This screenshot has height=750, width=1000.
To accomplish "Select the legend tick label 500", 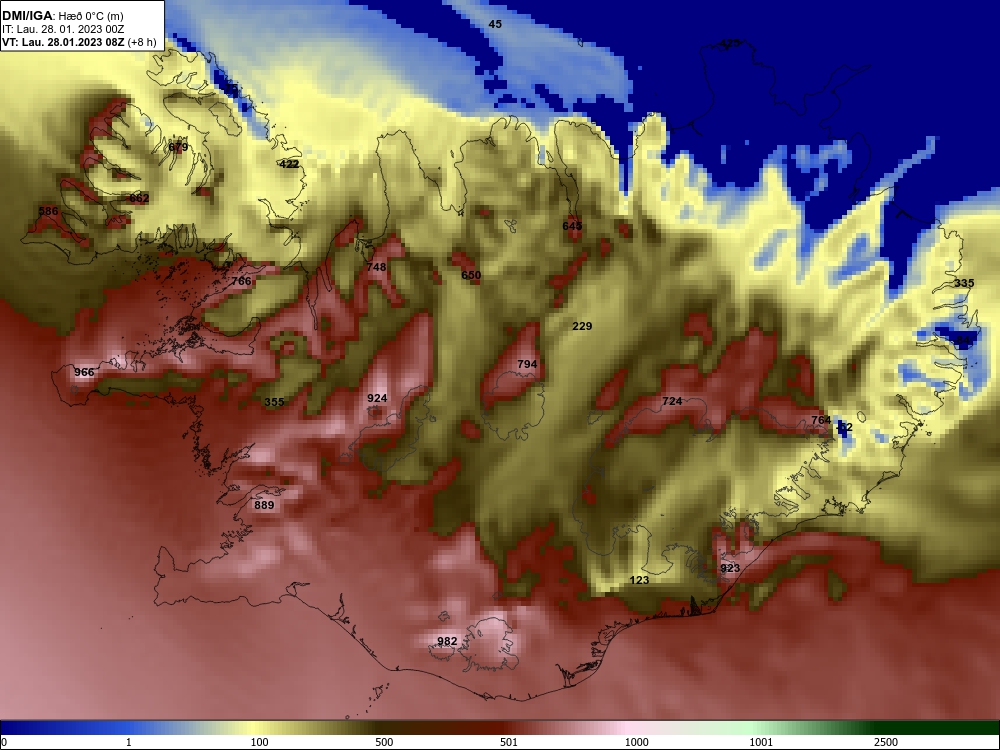I will [x=384, y=742].
